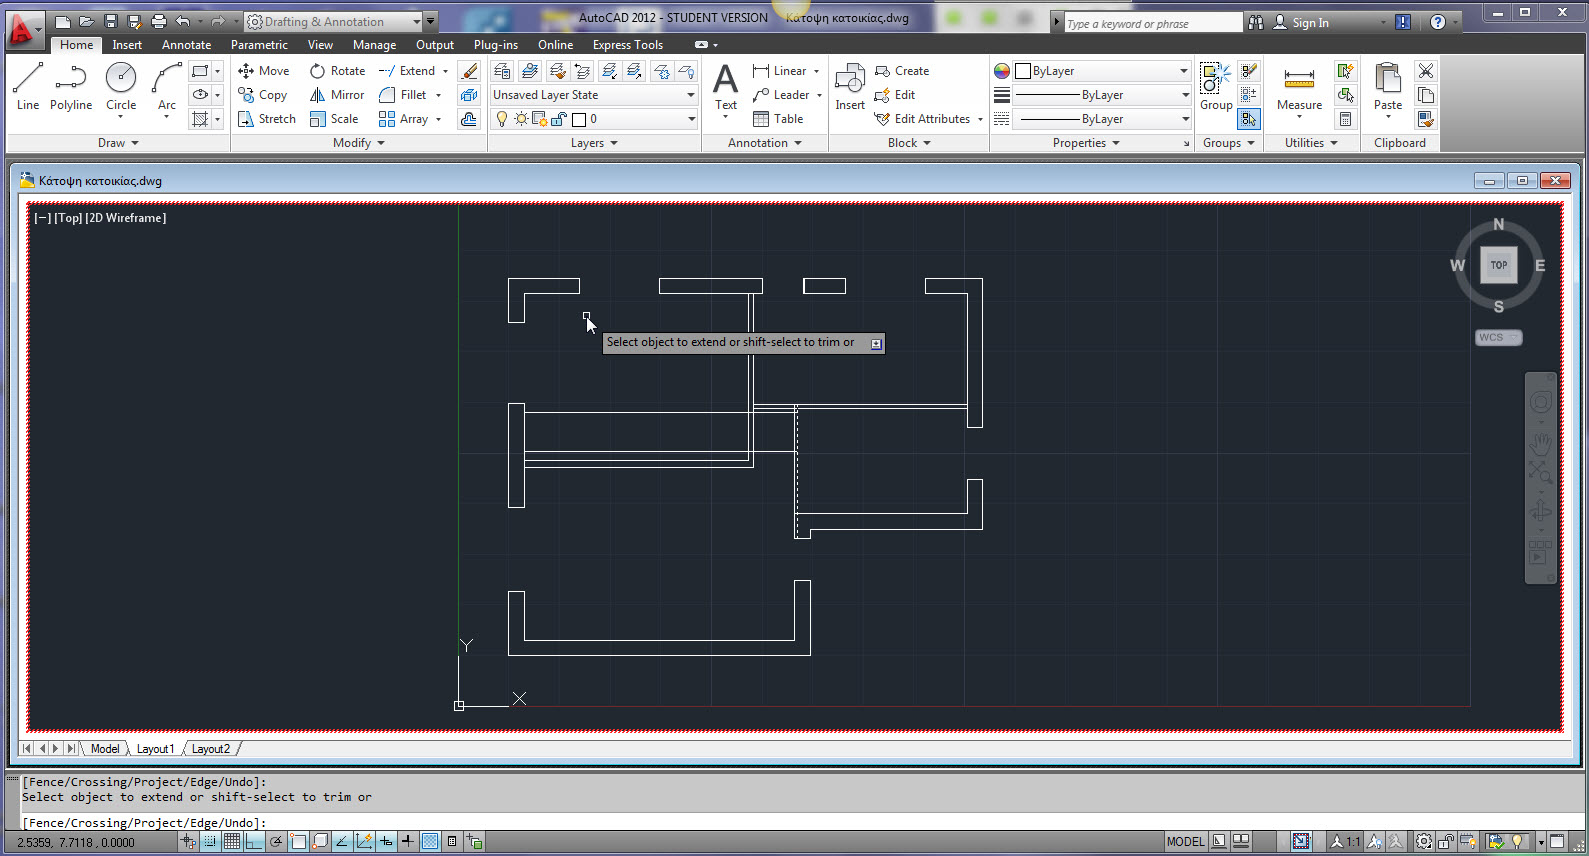Viewport: 1589px width, 856px height.
Task: Click the MODEL space button in status bar
Action: click(1186, 842)
